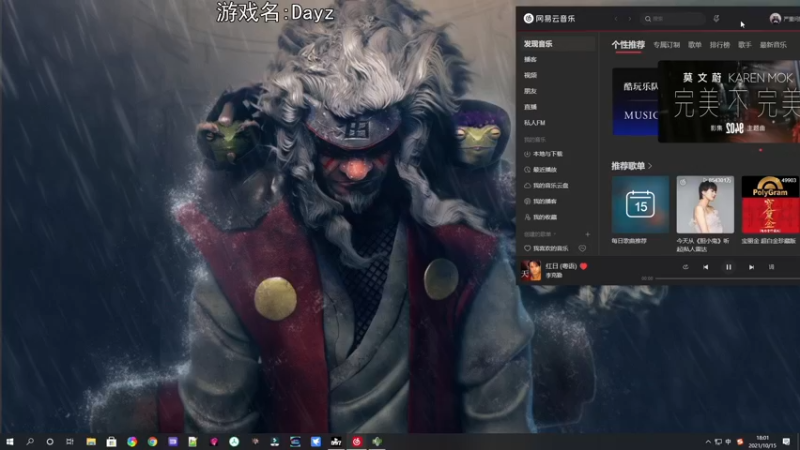Screen dimensions: 800x450
Task: Expand 推荐歌单 section via chevron
Action: point(650,166)
